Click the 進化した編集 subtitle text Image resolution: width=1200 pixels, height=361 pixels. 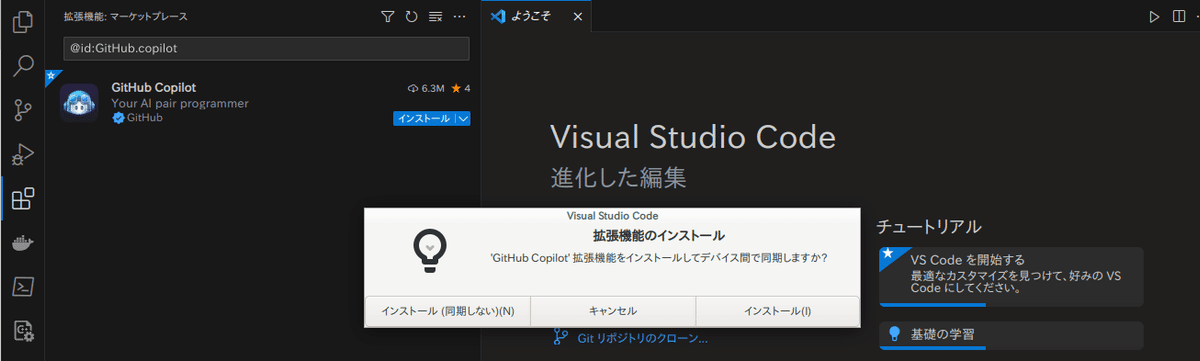point(619,178)
